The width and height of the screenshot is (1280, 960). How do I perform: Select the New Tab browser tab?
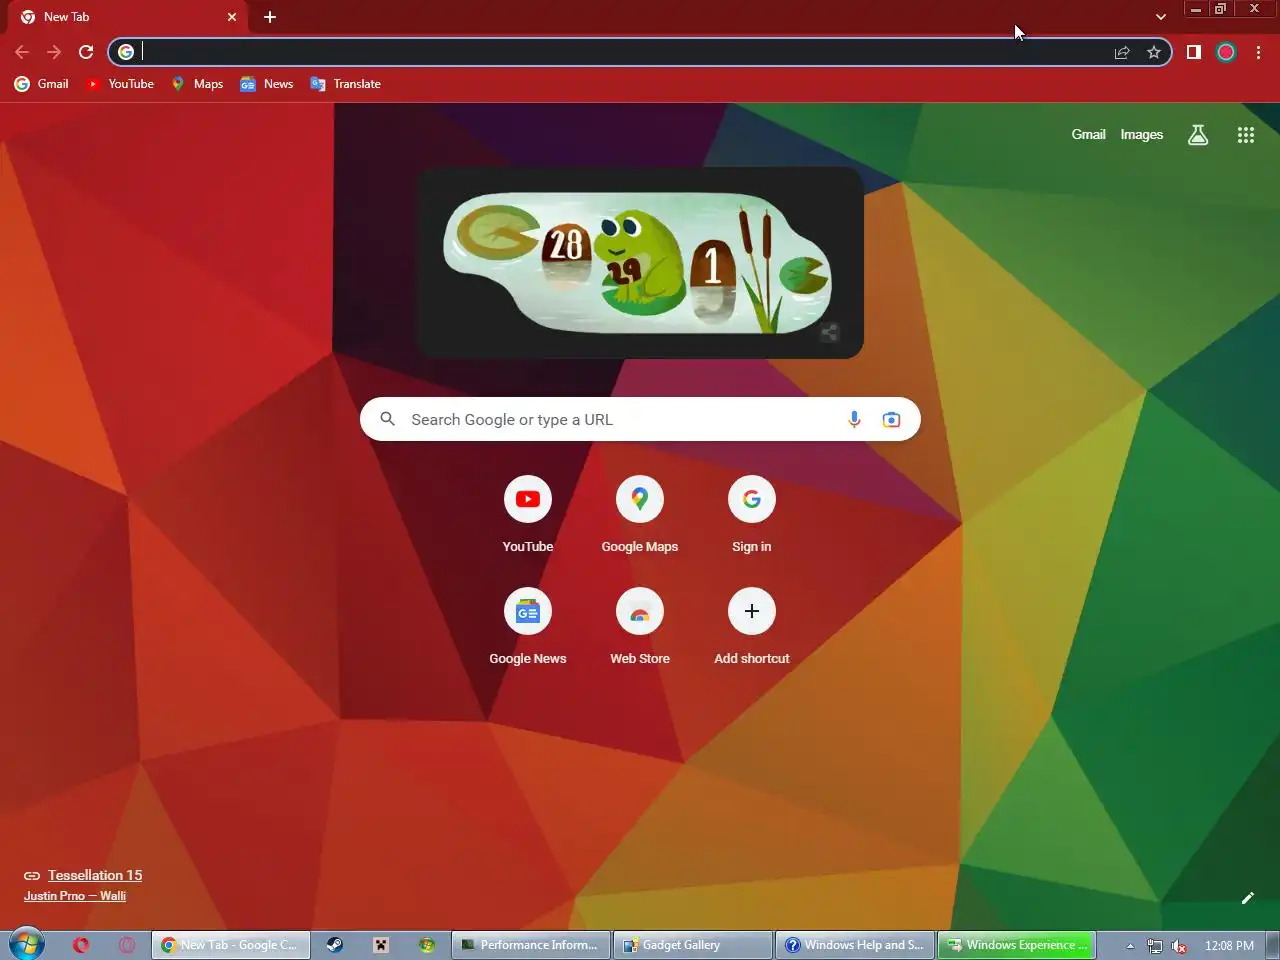click(x=128, y=17)
